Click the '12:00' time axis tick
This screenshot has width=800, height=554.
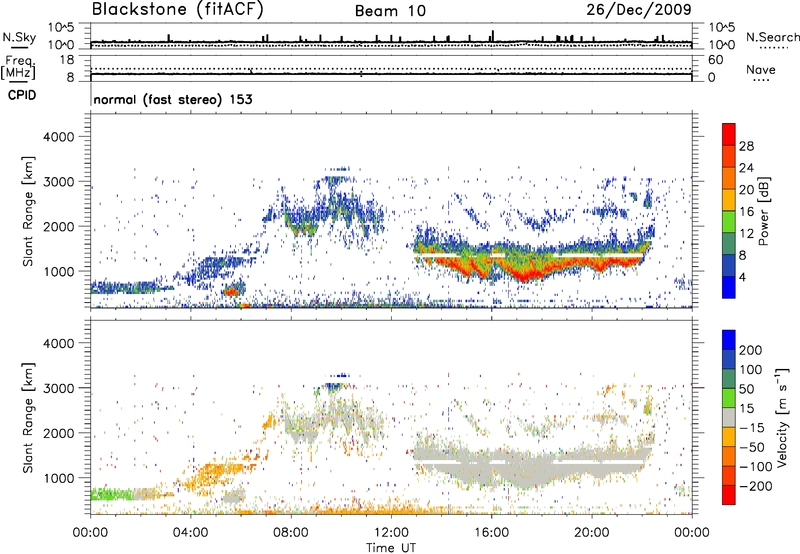pyautogui.click(x=391, y=533)
